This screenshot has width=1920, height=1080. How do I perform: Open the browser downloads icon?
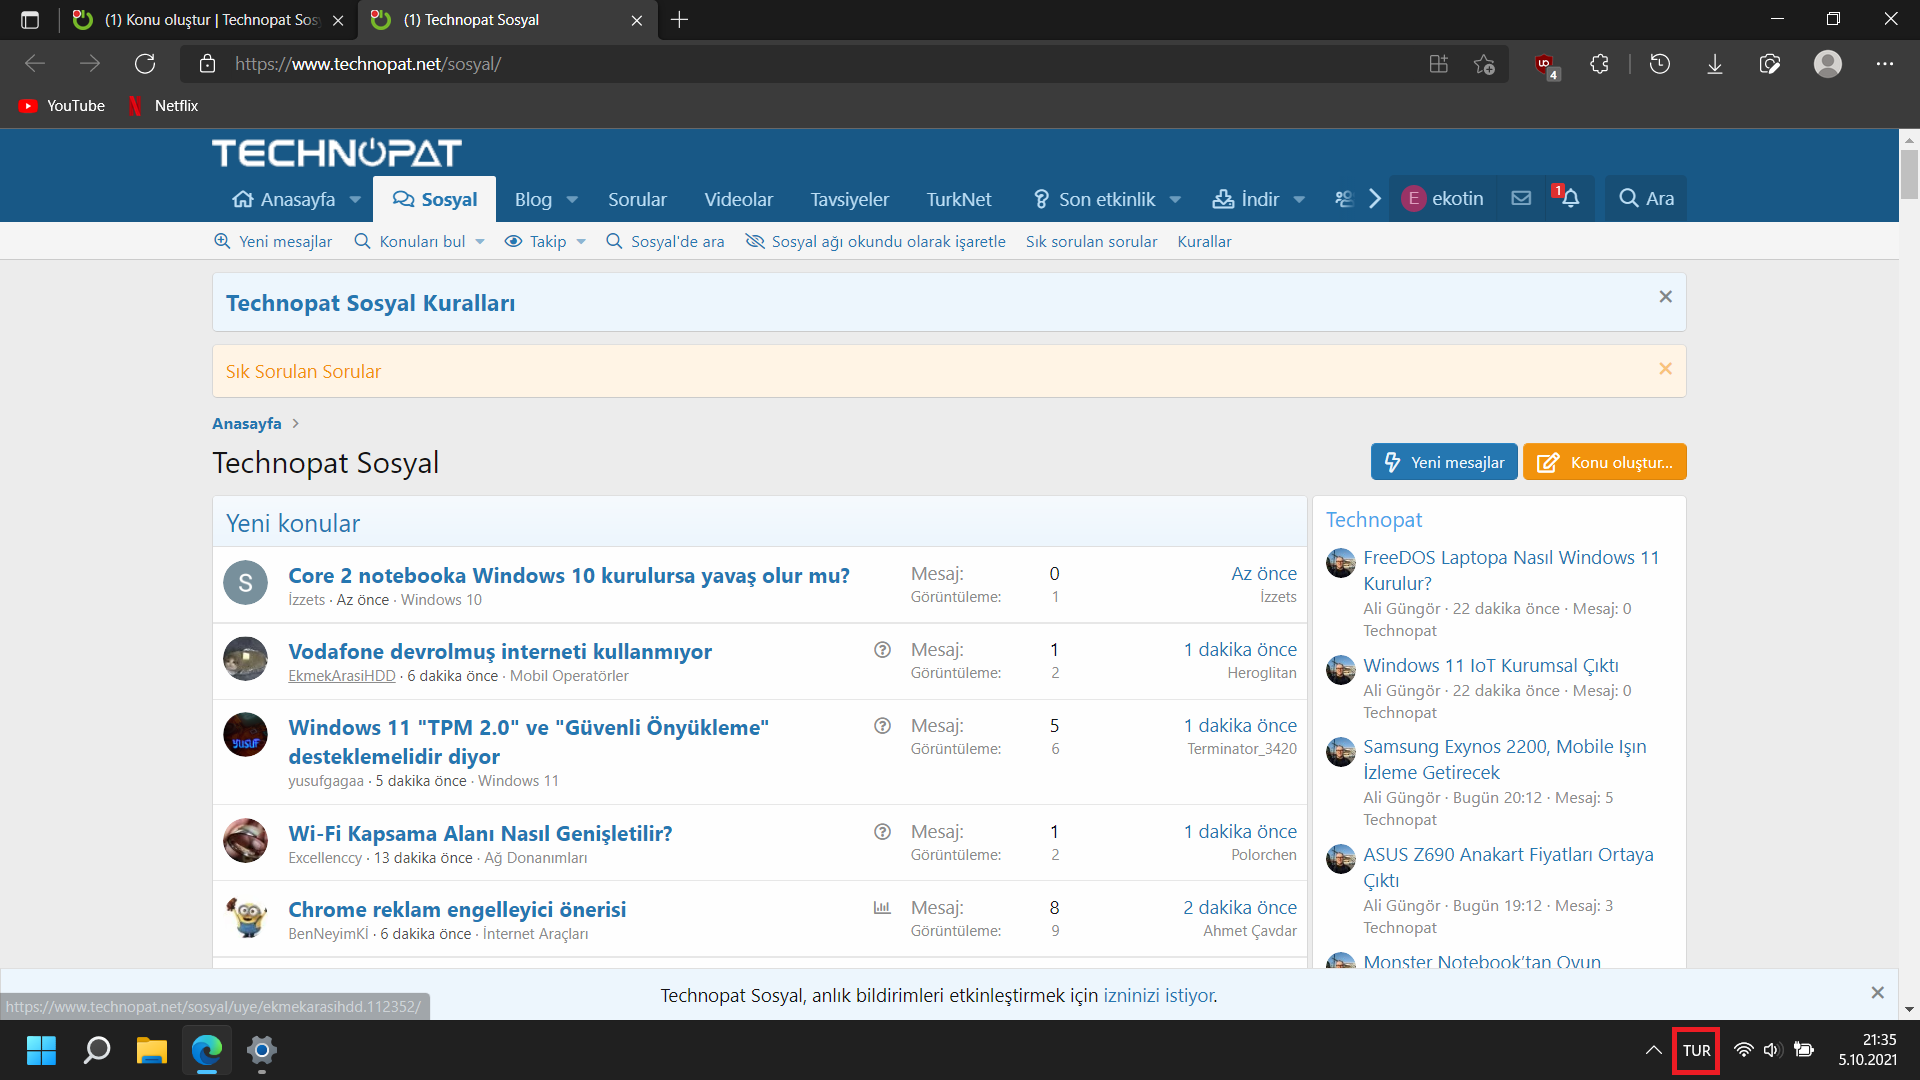pos(1714,64)
